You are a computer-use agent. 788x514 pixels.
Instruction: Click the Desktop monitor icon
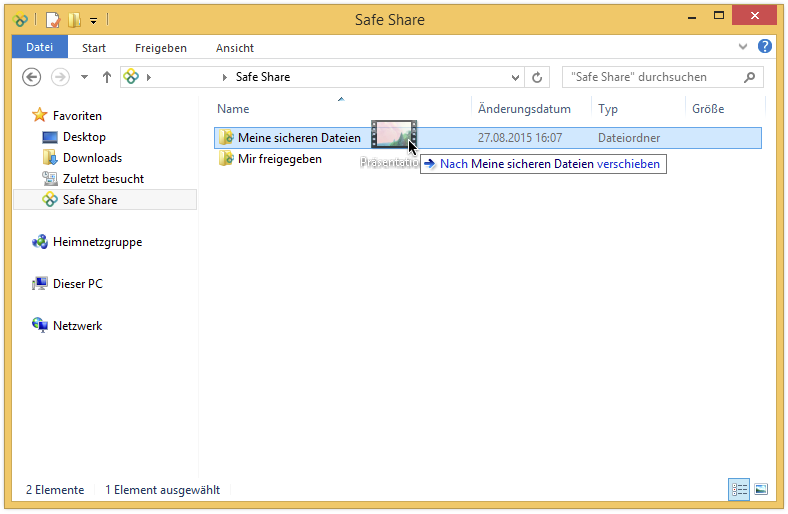50,137
